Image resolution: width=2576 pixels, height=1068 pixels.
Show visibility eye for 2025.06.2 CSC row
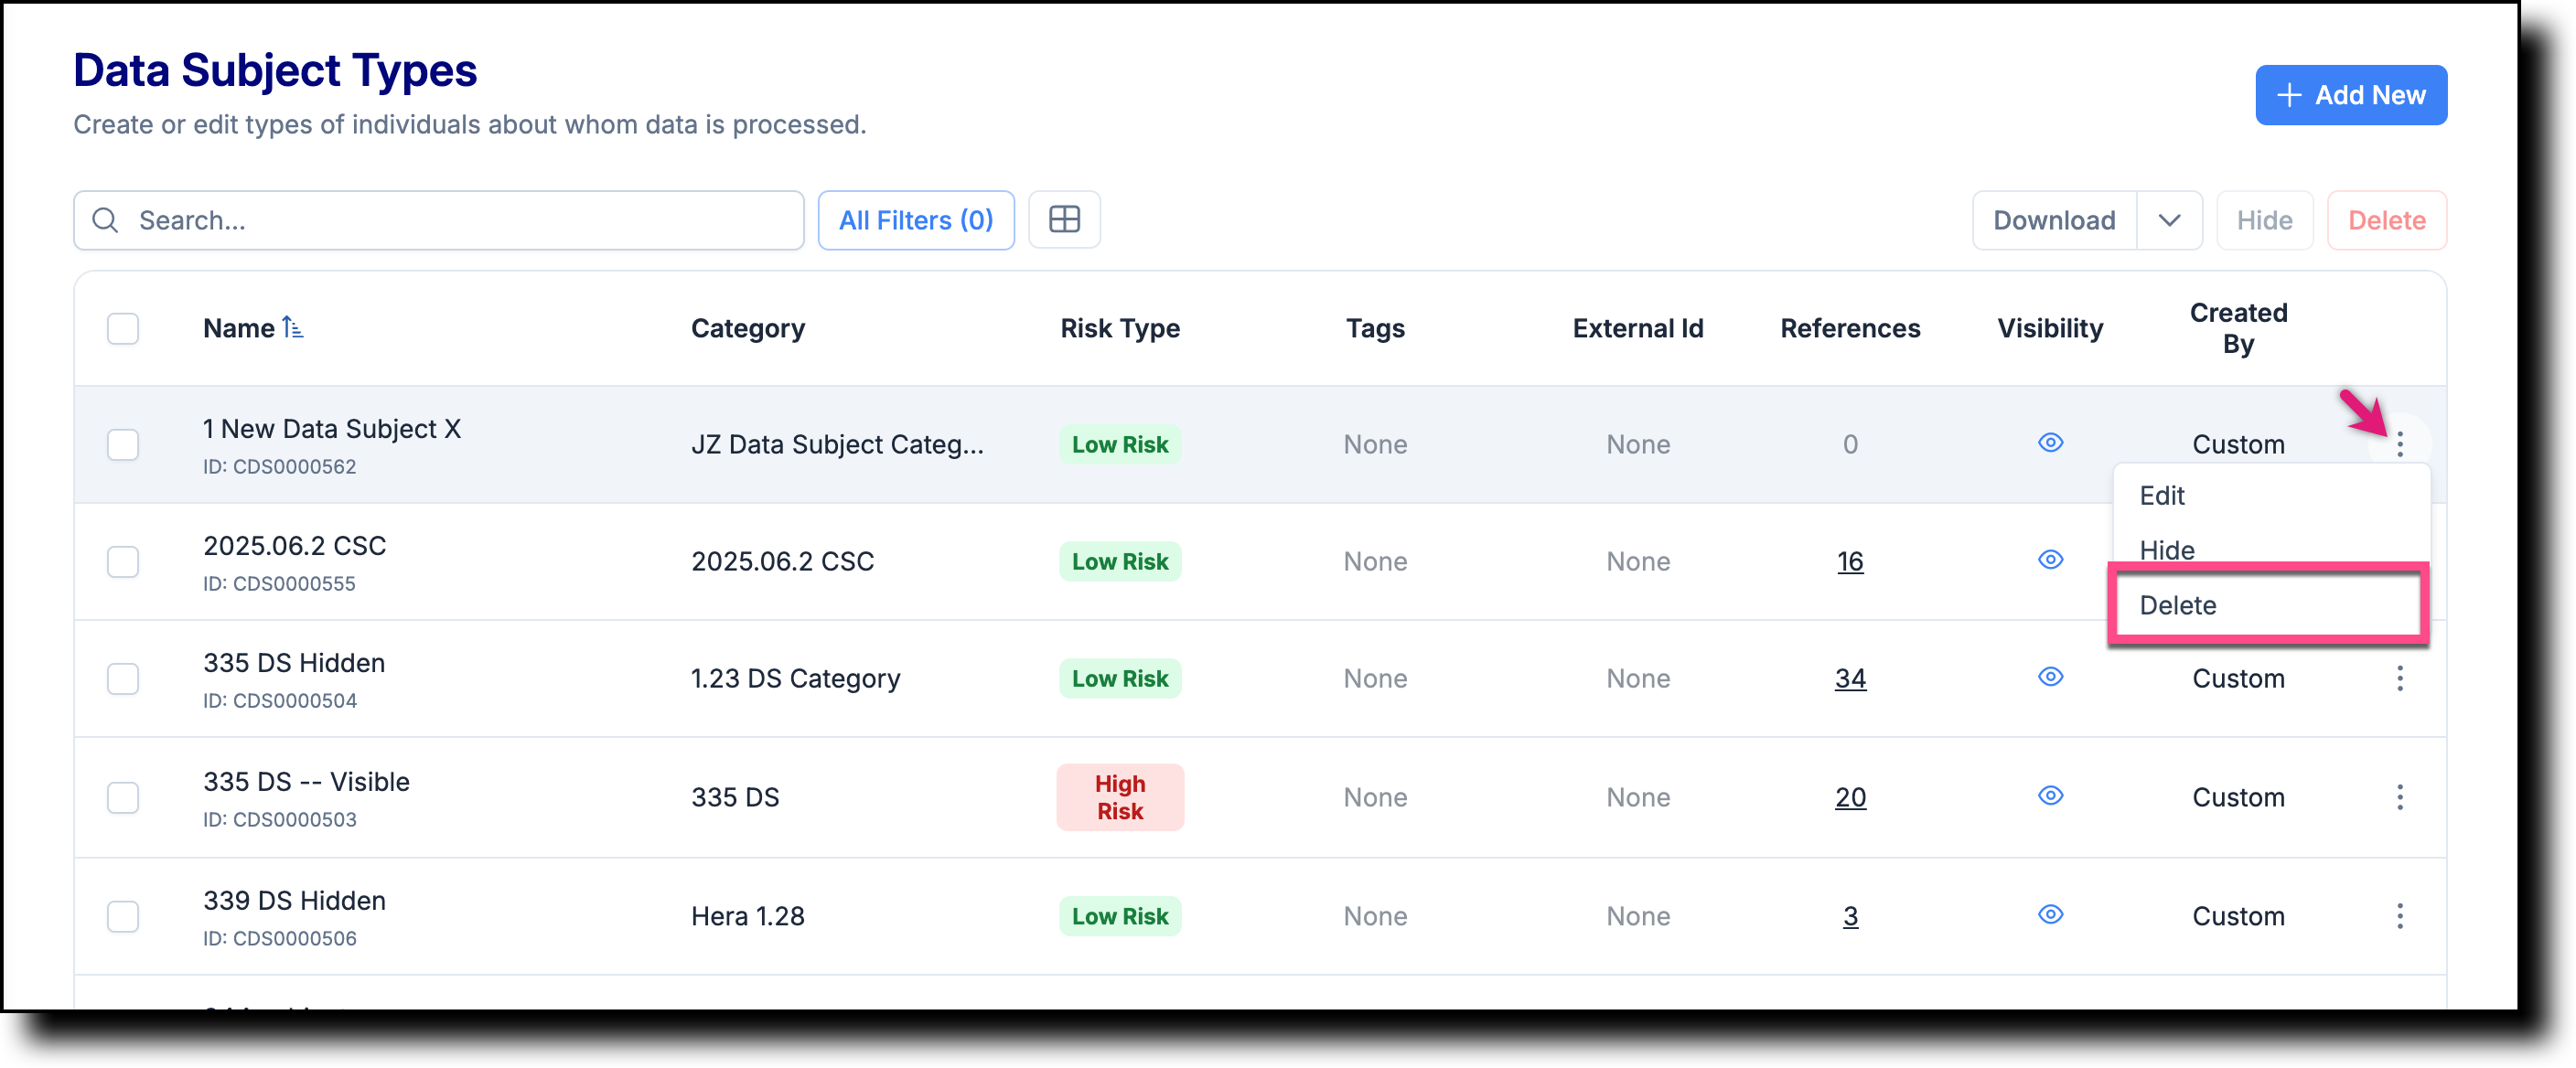2051,560
